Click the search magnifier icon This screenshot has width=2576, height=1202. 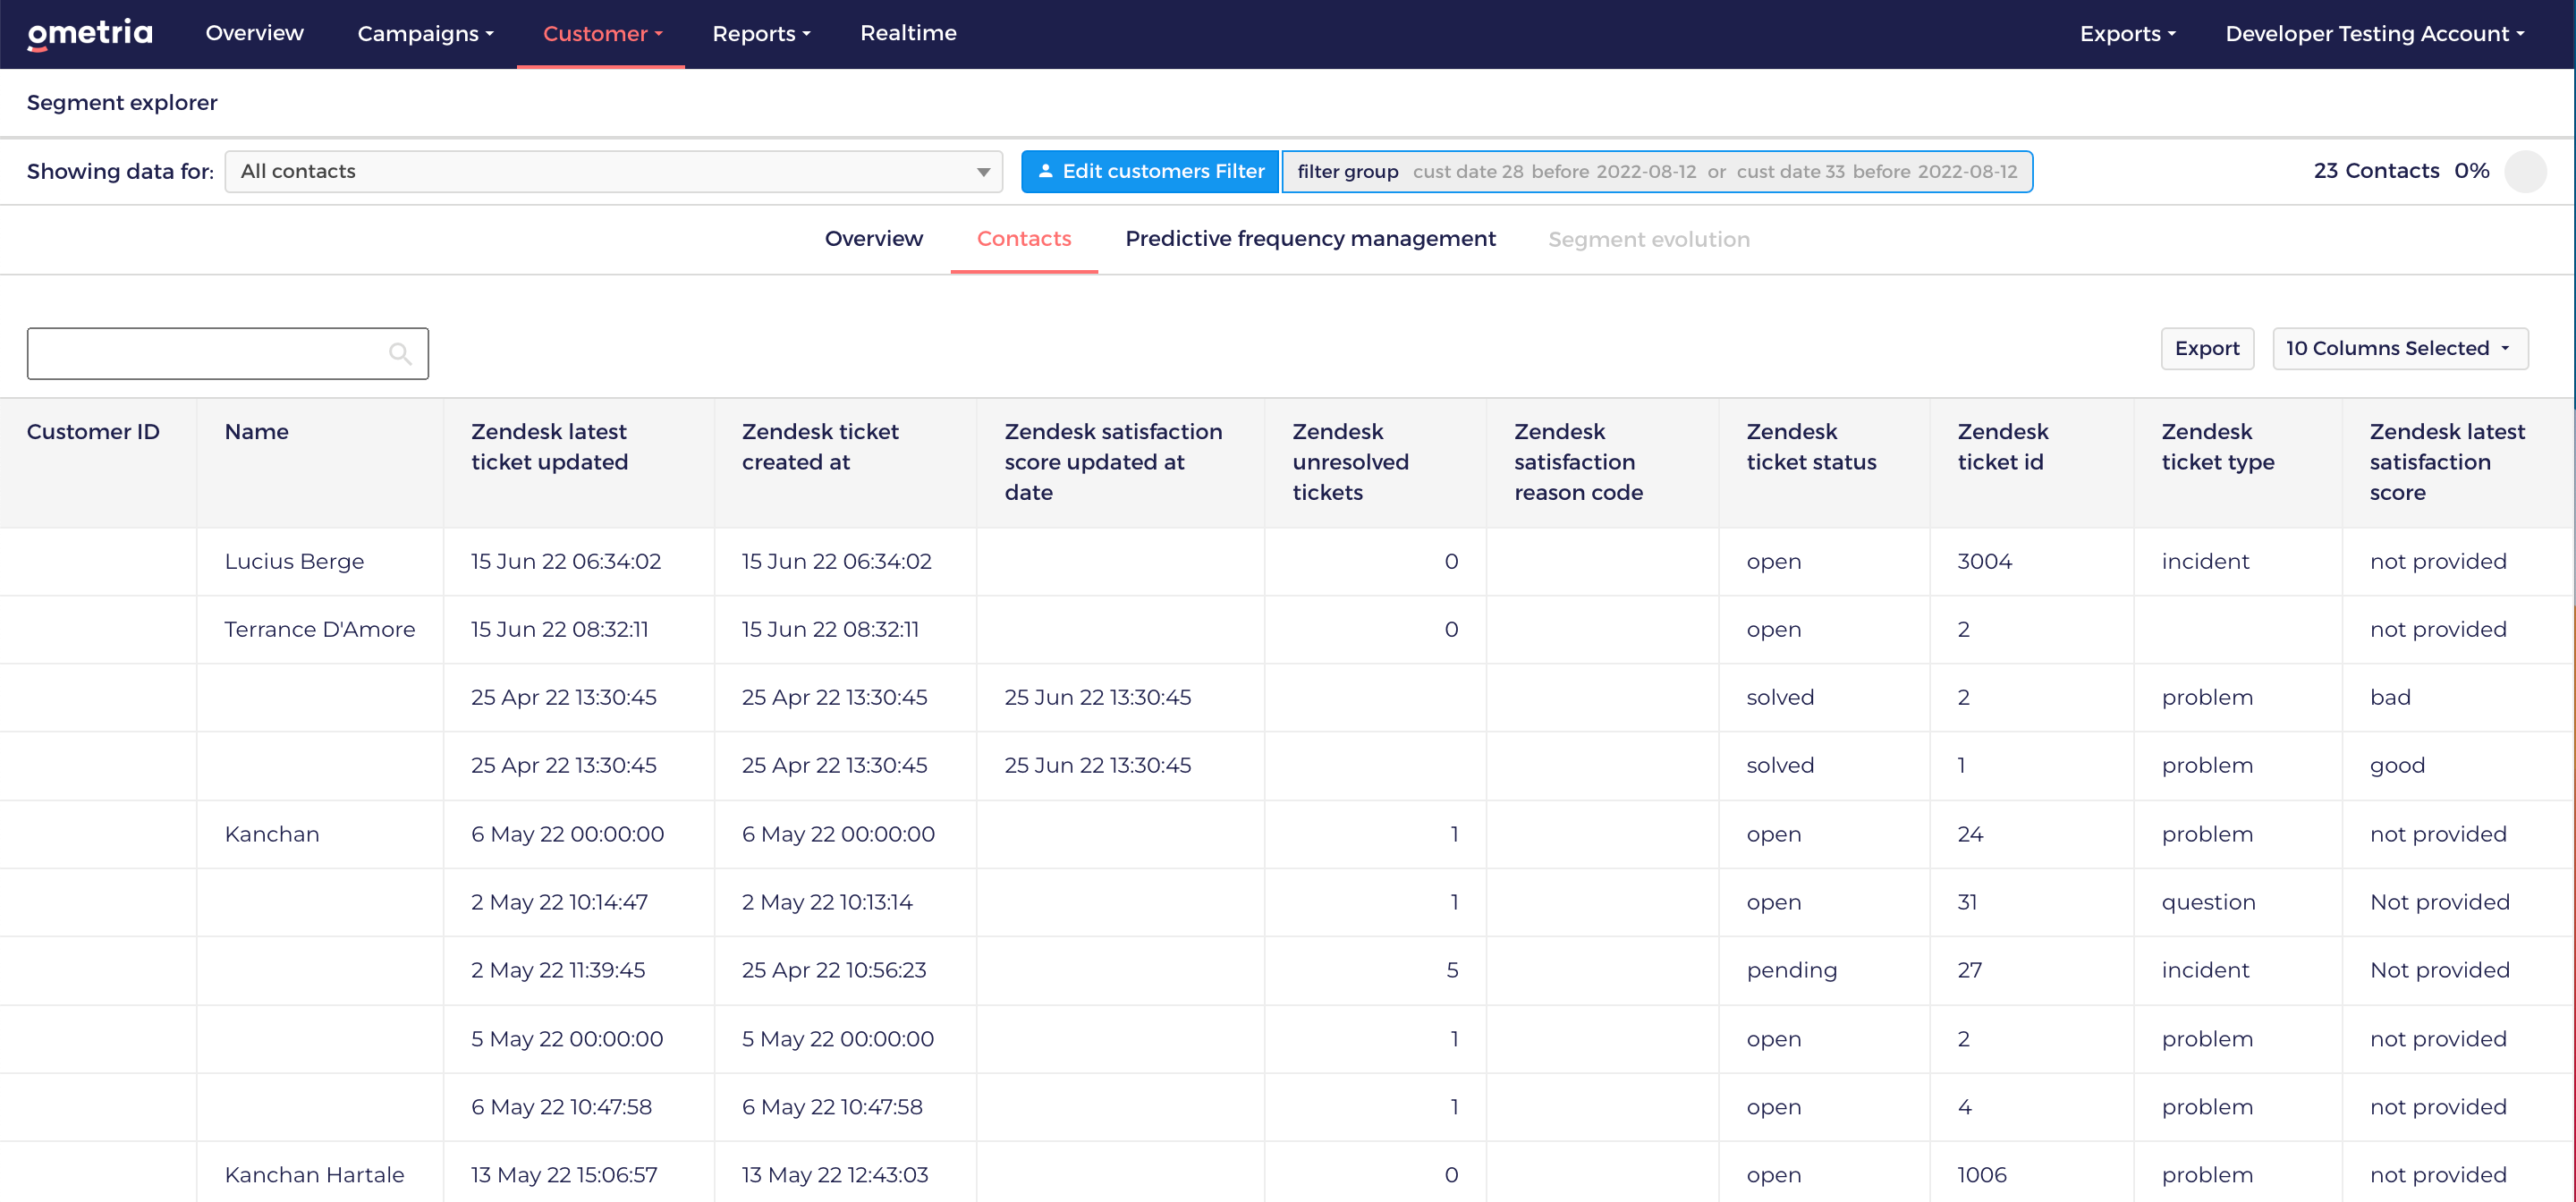pos(400,353)
